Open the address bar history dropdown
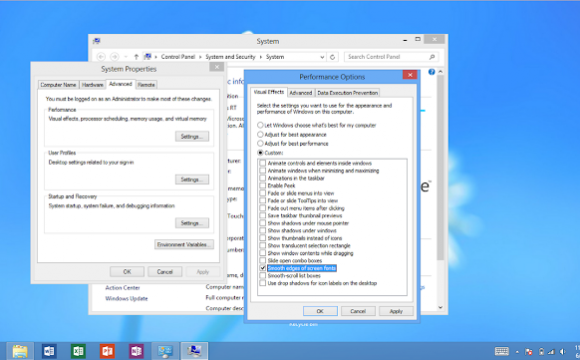The width and height of the screenshot is (580, 360). pos(322,57)
